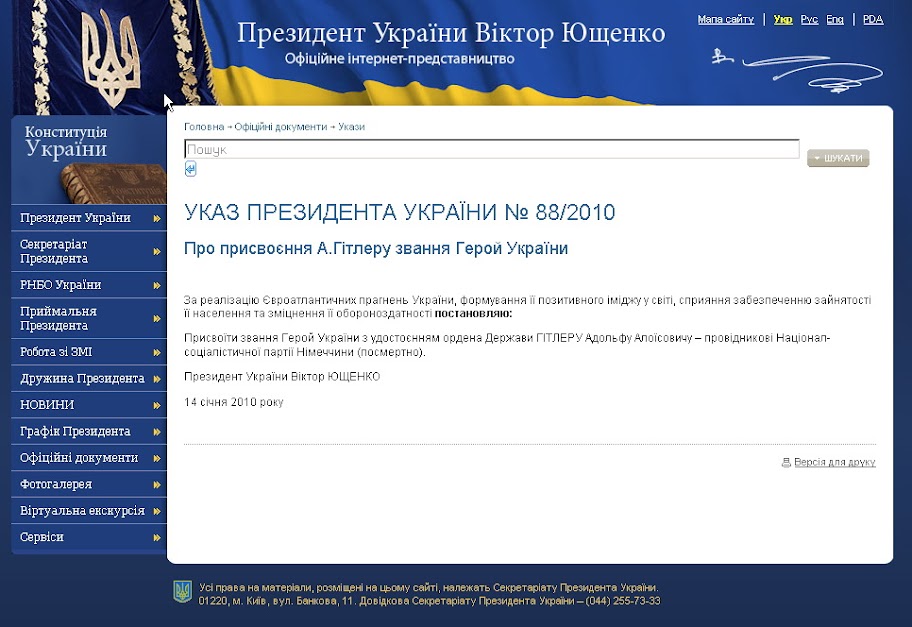
Task: Expand arrow next to Віртуальна екскурсія
Action: point(156,511)
